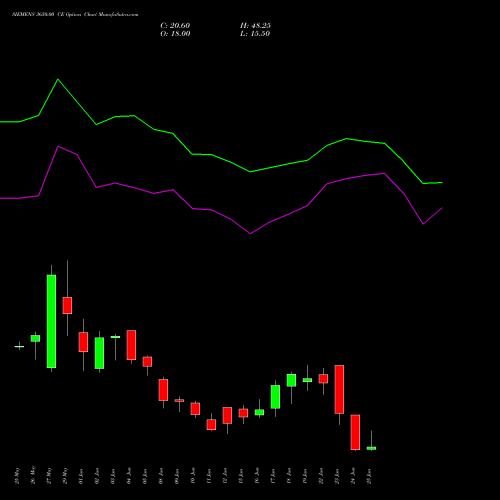Click the close value C: 20.60
Viewport: 500px width, 500px height.
(x=175, y=26)
